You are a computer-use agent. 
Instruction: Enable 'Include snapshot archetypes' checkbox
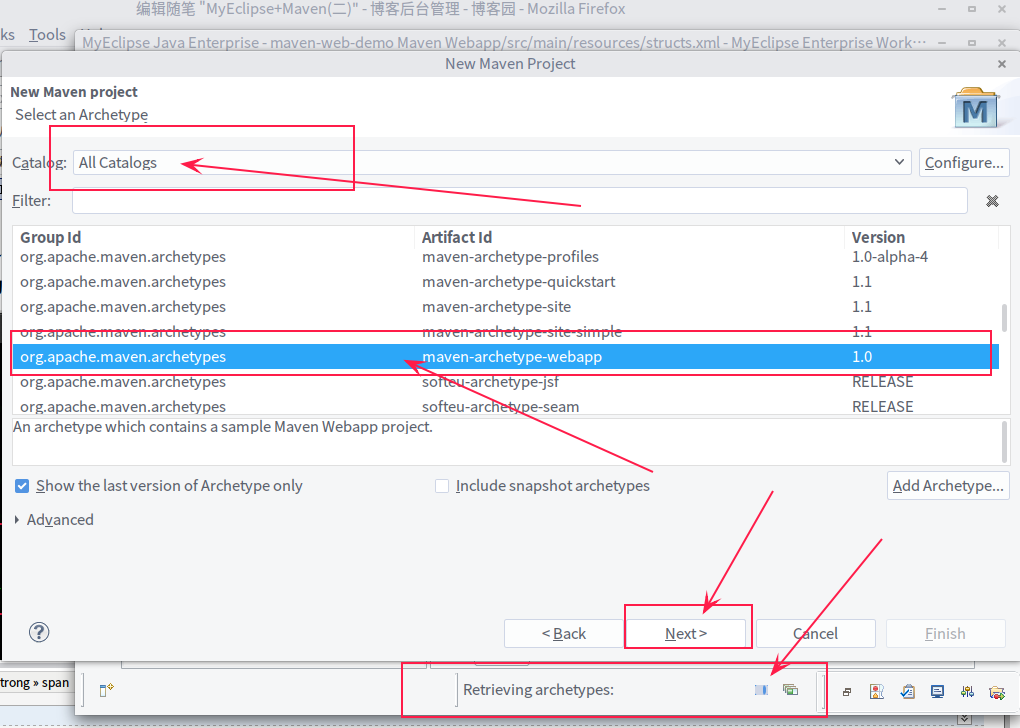coord(442,486)
